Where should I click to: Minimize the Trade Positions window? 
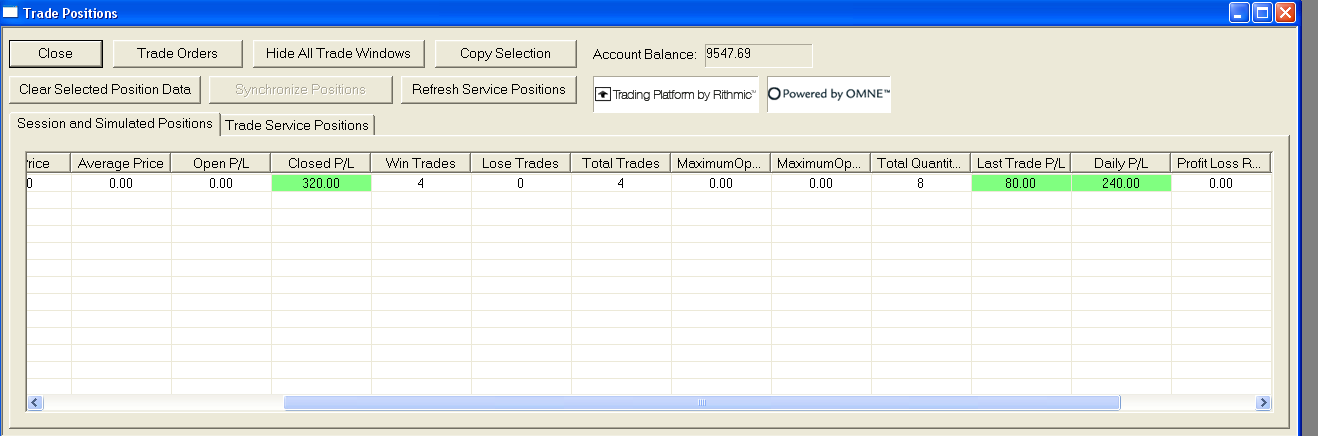(1240, 13)
